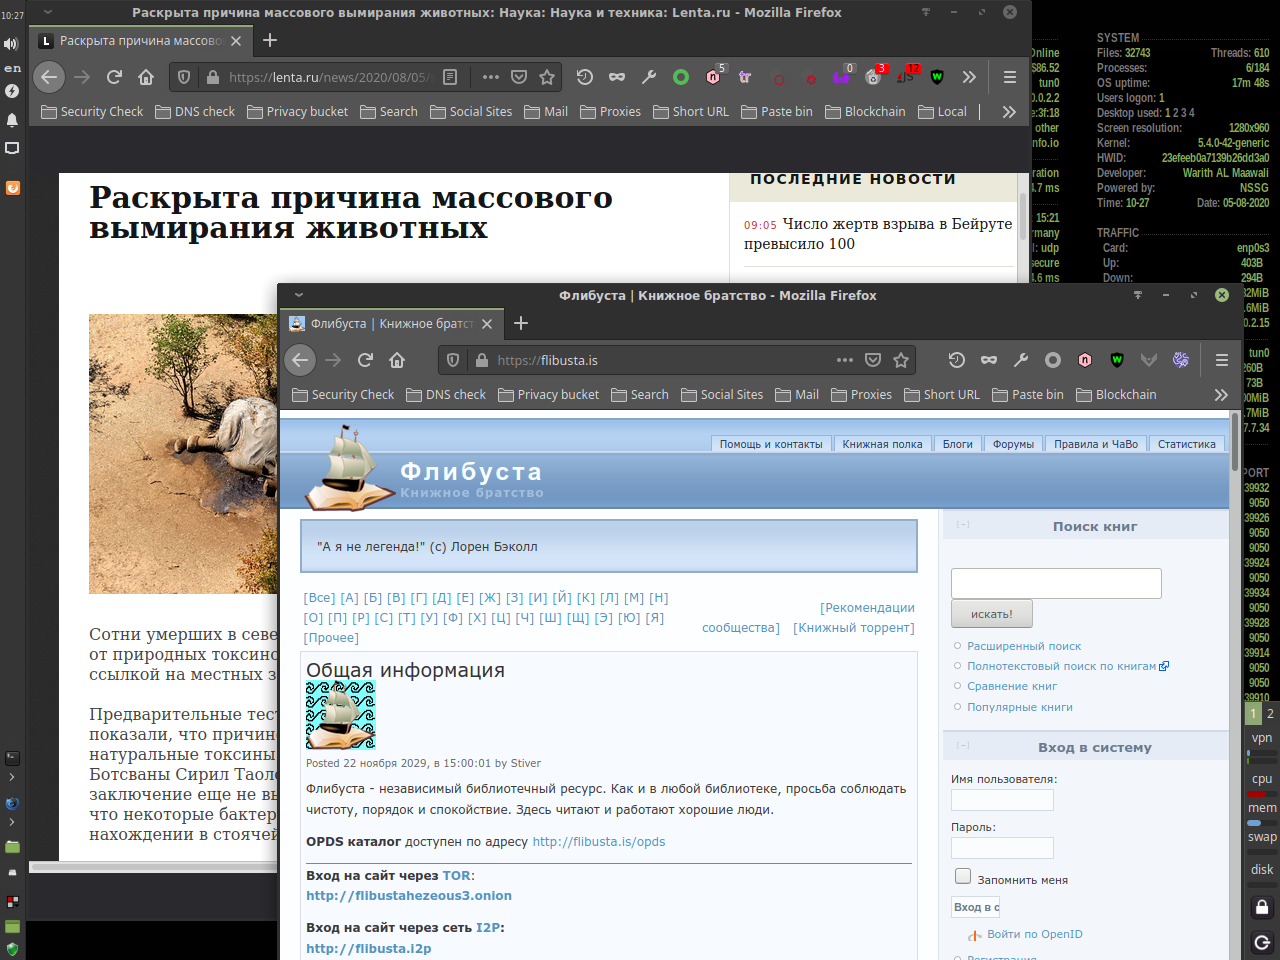Open new tab in Flibusta window
1280x960 pixels.
[x=520, y=323]
